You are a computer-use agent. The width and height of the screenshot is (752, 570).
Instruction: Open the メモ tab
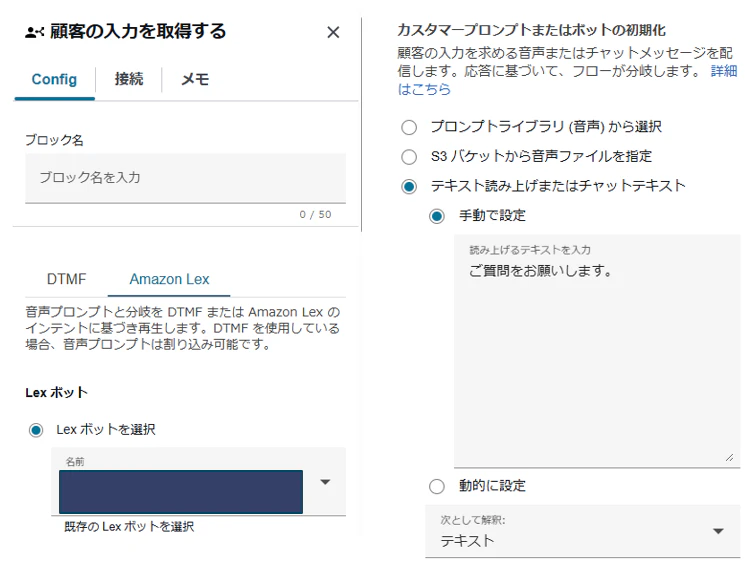tap(195, 79)
